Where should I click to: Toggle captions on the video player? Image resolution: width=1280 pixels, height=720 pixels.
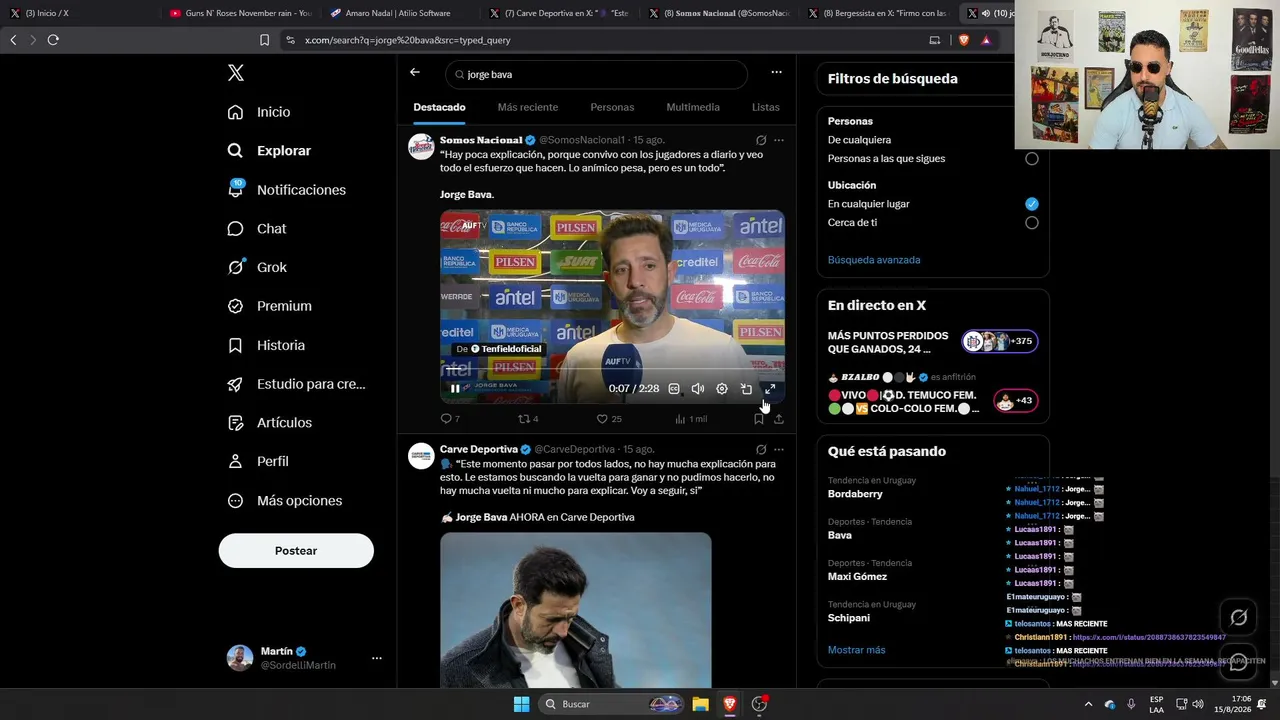(674, 389)
